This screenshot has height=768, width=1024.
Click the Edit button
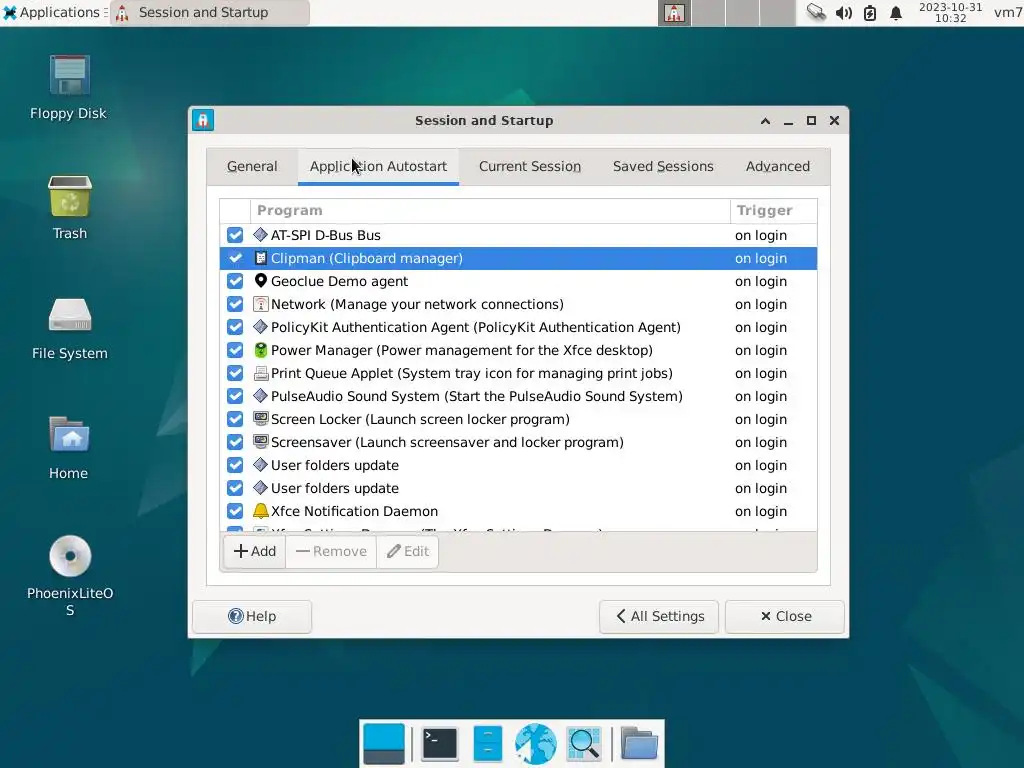pyautogui.click(x=408, y=551)
